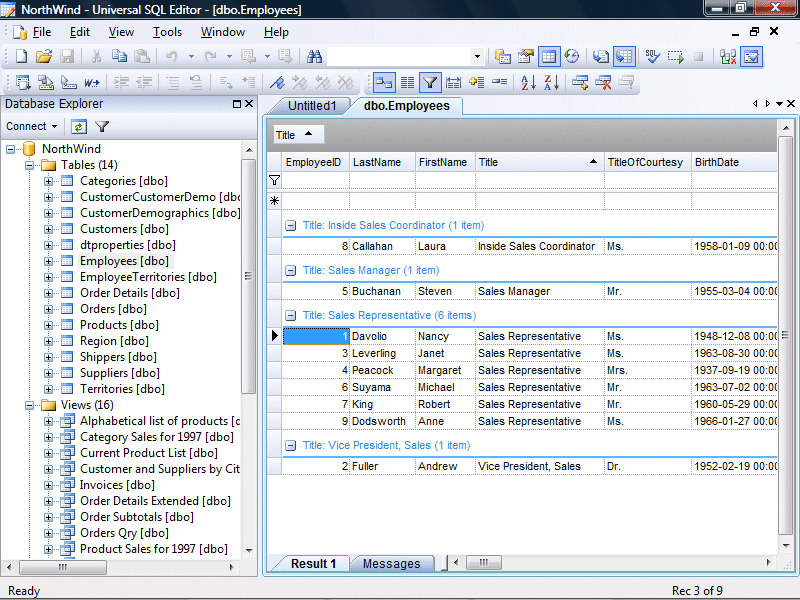This screenshot has height=600, width=800.
Task: Open the toolbar search box dropdown arrow
Action: 477,57
